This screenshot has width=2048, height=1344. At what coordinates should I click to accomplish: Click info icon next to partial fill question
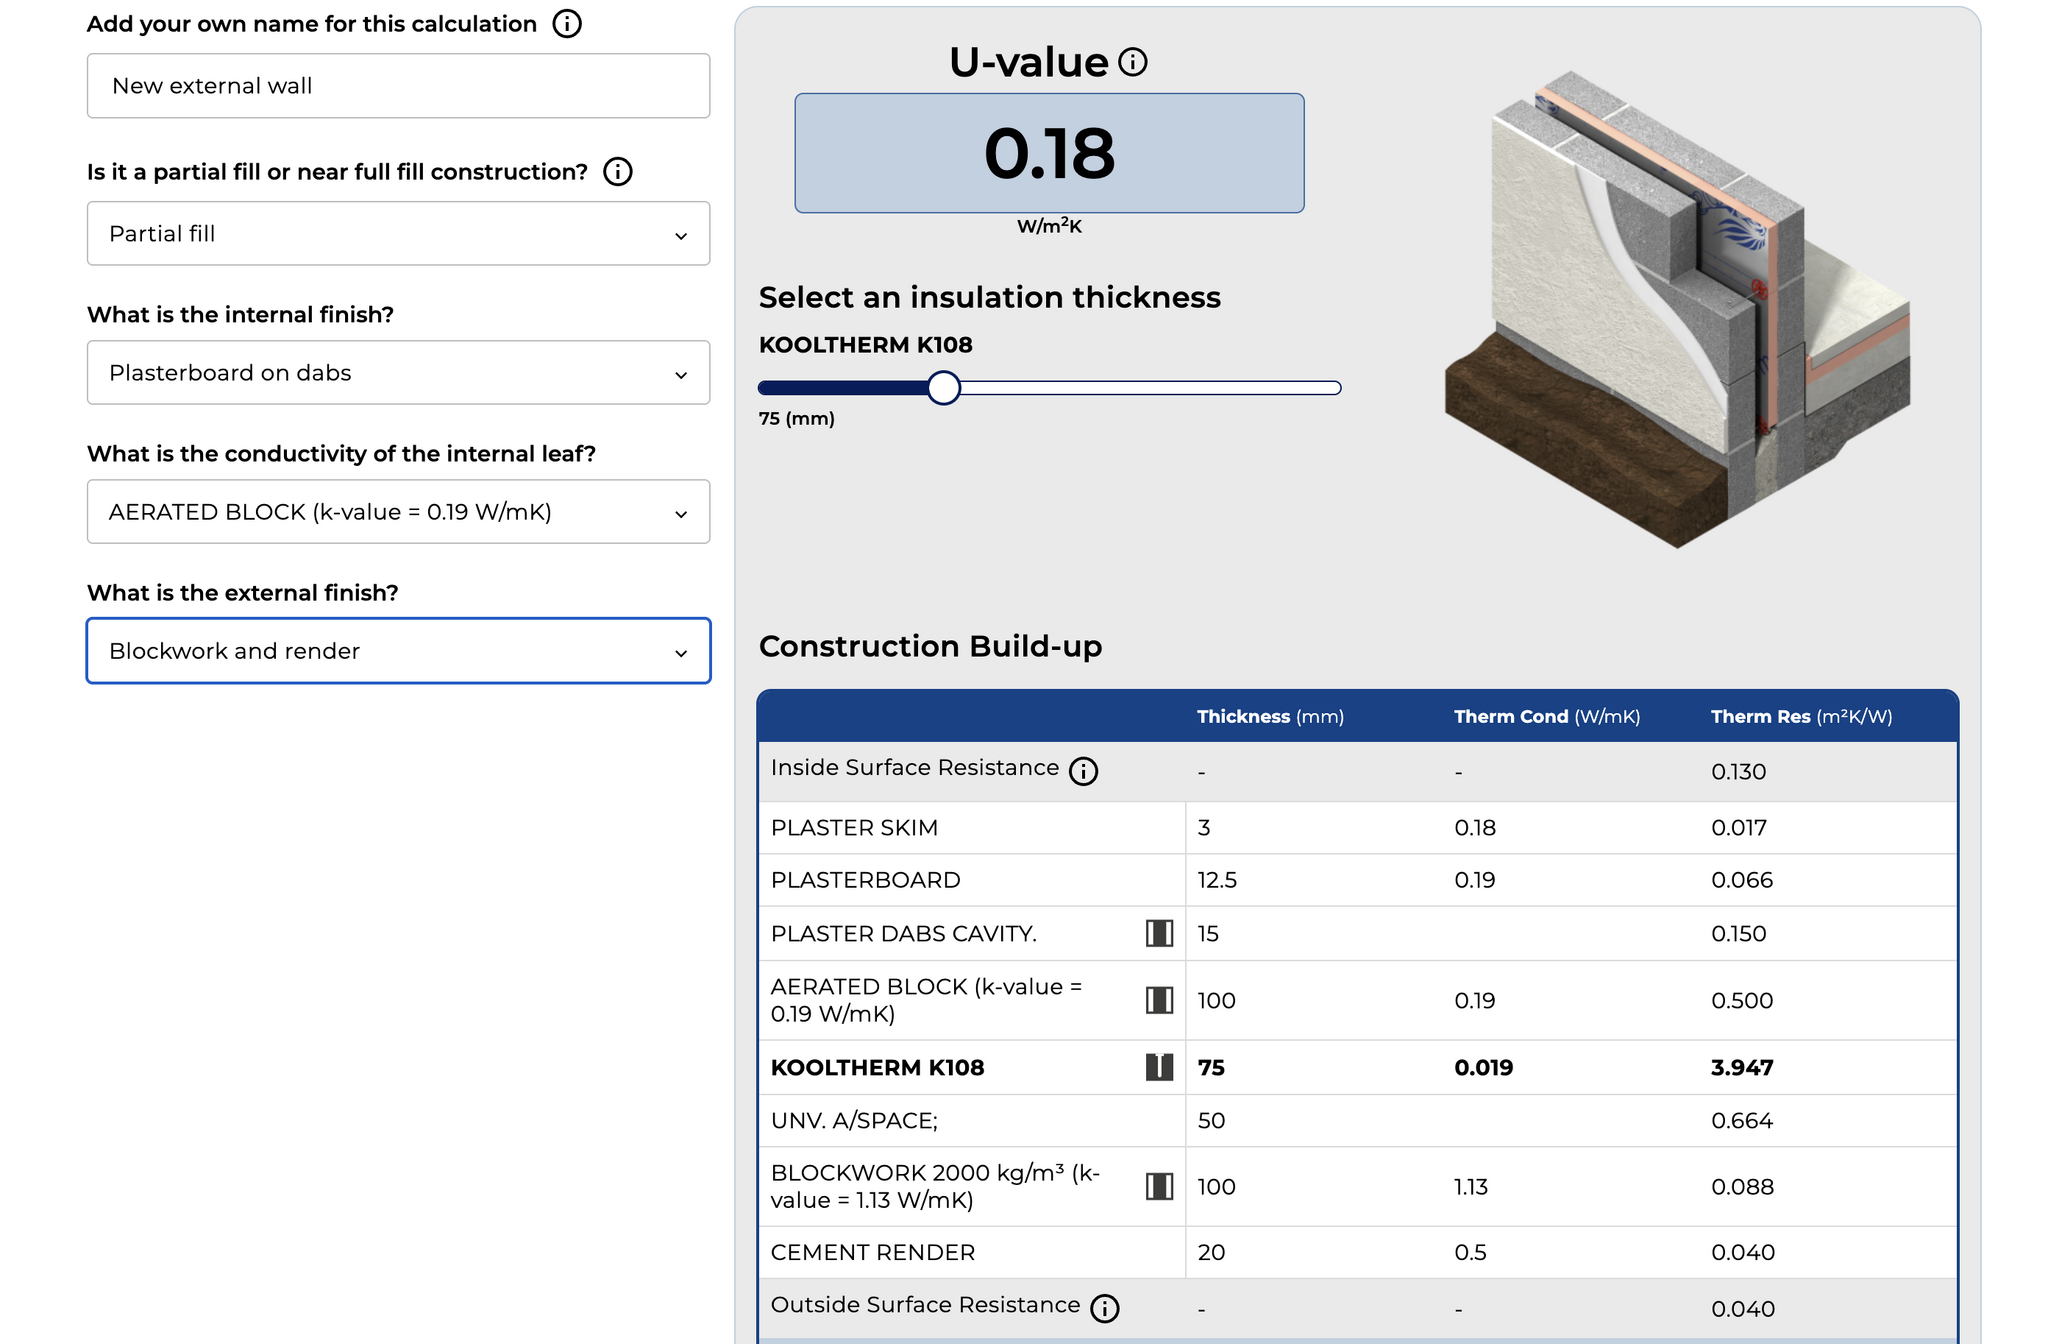[618, 172]
